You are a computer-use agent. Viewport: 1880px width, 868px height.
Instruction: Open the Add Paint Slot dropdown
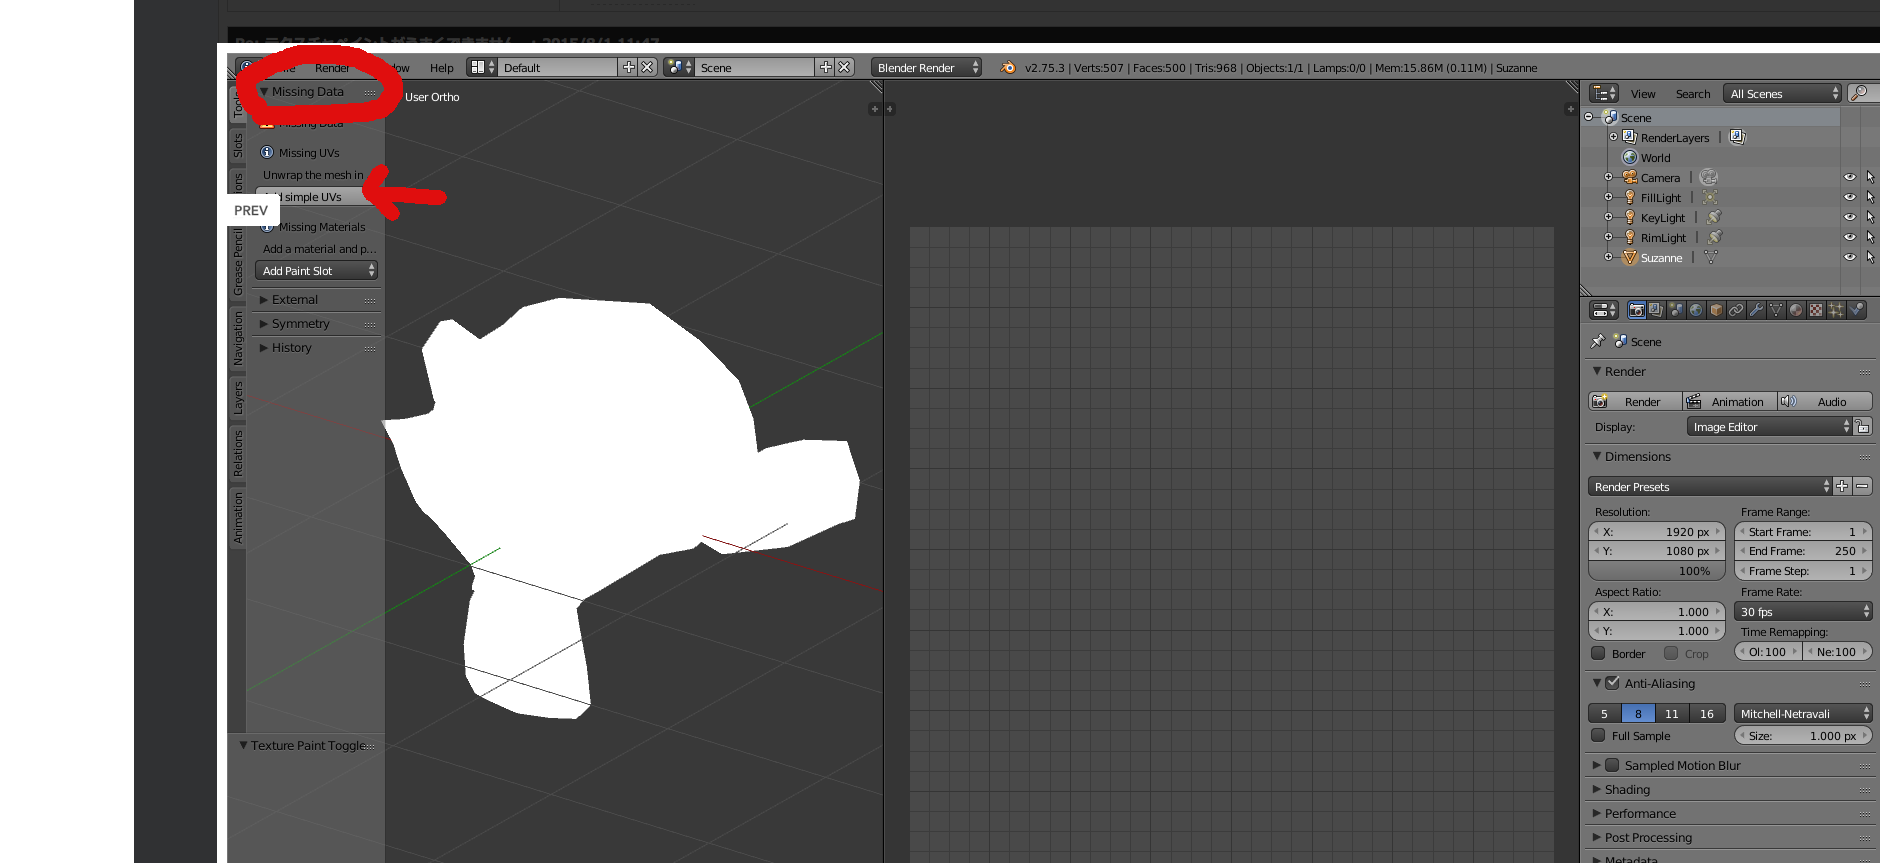pos(316,270)
